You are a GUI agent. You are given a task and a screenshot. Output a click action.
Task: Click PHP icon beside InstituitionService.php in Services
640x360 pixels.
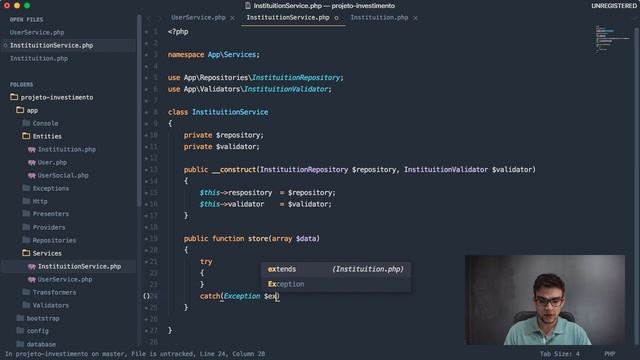pyautogui.click(x=32, y=267)
